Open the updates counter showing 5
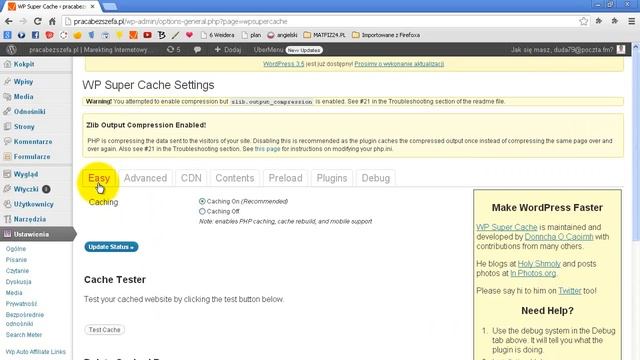The height and width of the screenshot is (360, 640). pyautogui.click(x=173, y=50)
